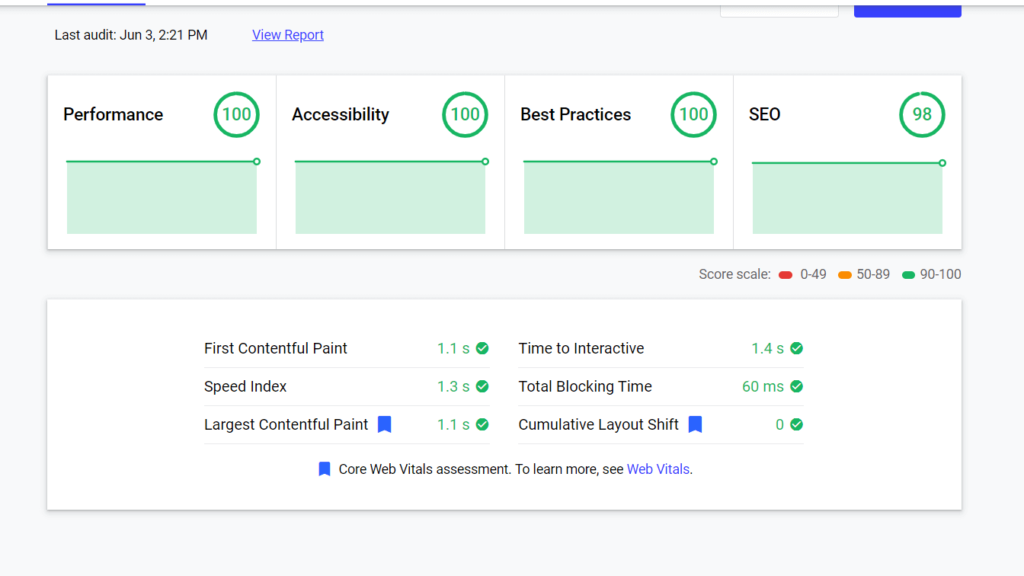The width and height of the screenshot is (1024, 576).
Task: Click the blue button at top right
Action: click(x=907, y=9)
